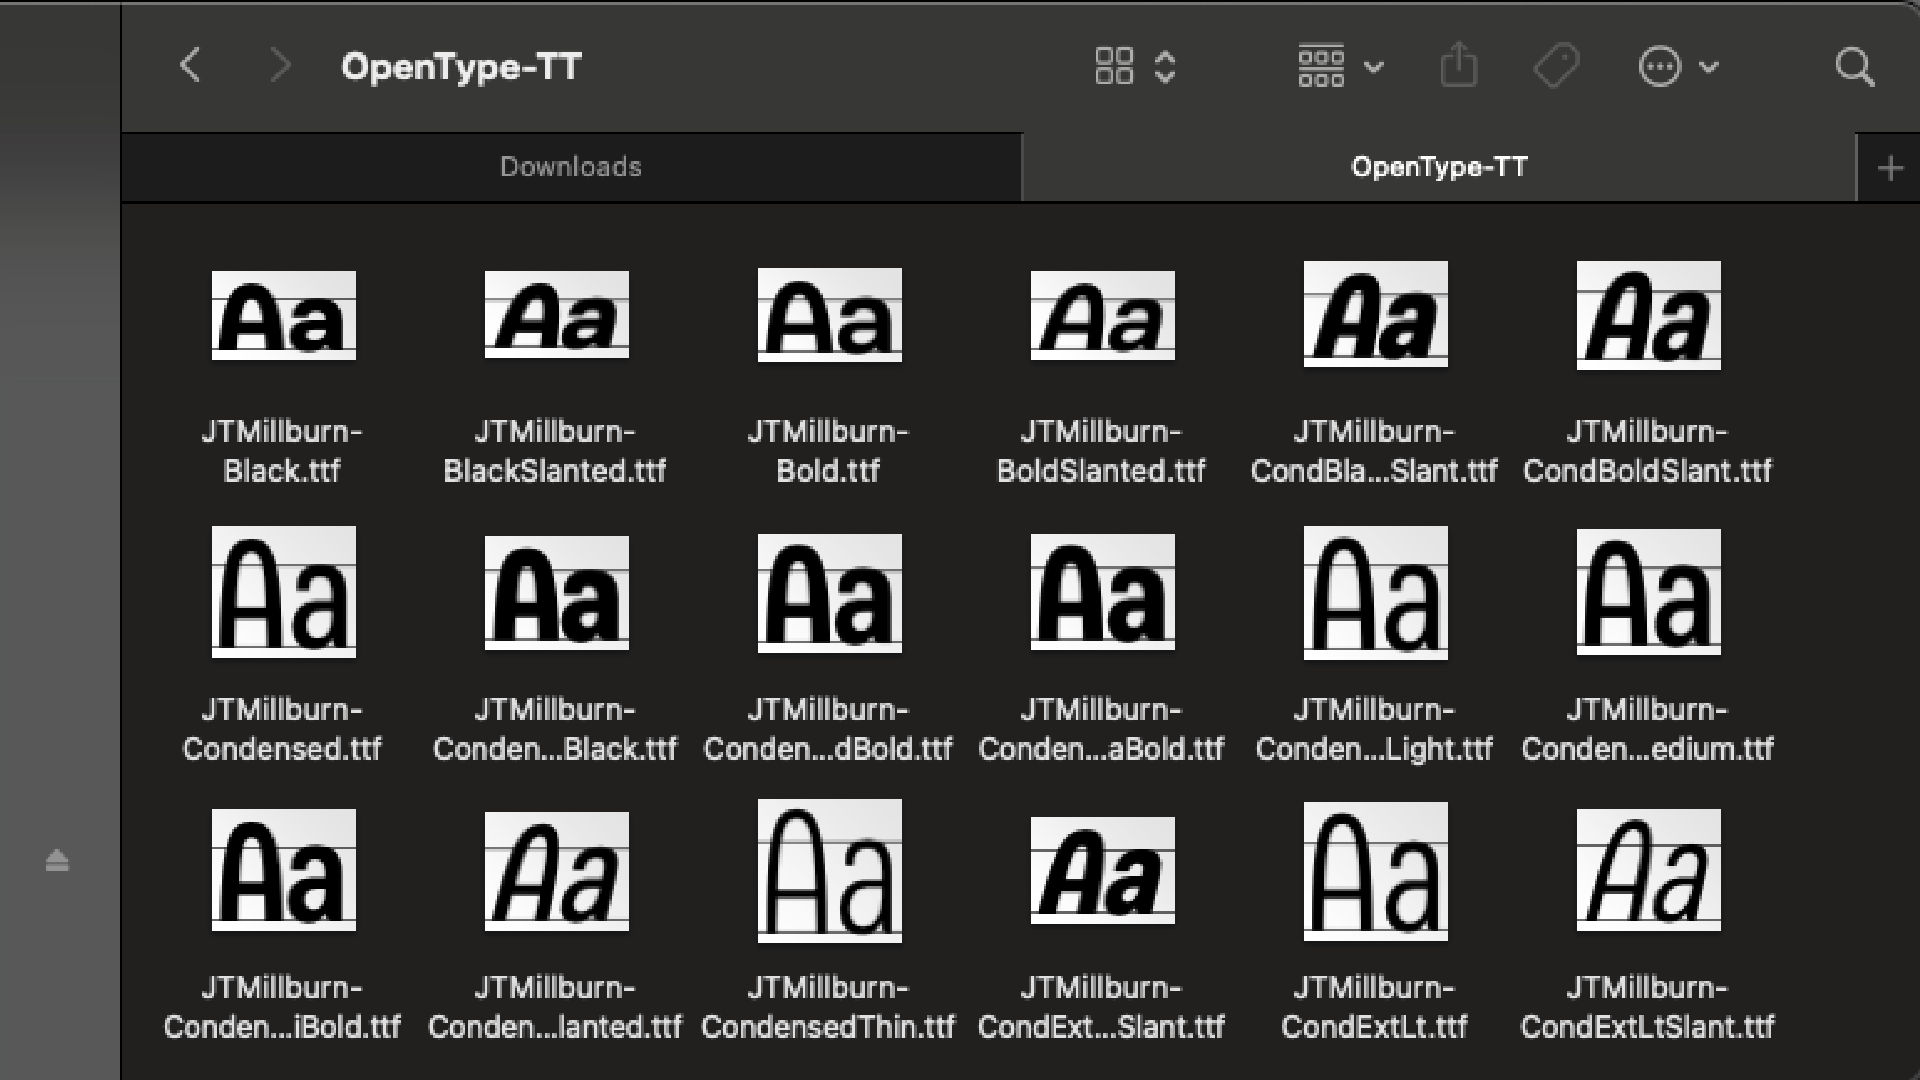
Task: Click the Share toolbar icon
Action: [x=1459, y=65]
